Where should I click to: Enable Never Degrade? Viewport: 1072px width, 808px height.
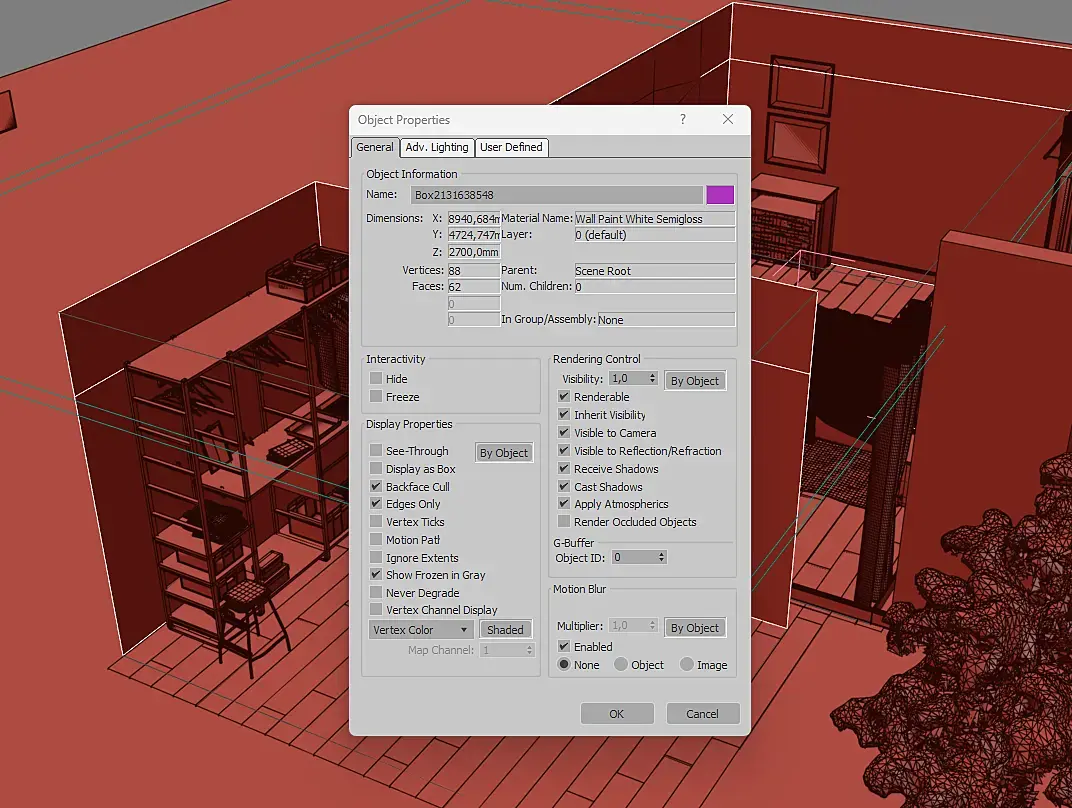[376, 592]
